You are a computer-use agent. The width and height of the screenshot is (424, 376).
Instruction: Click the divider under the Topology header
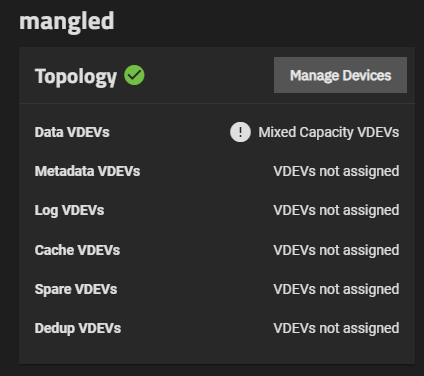tap(217, 103)
